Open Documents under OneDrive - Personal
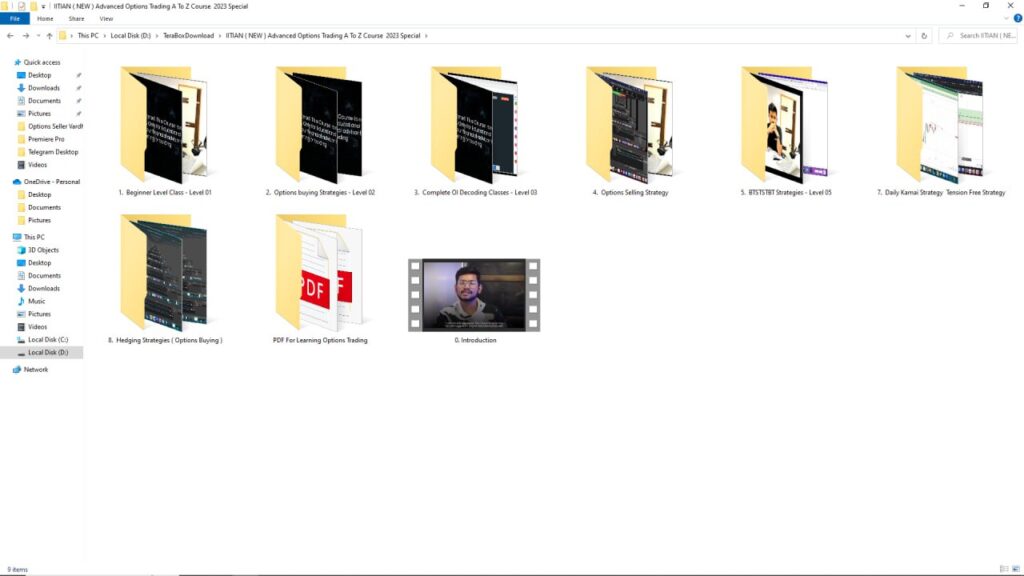The height and width of the screenshot is (576, 1024). (44, 207)
